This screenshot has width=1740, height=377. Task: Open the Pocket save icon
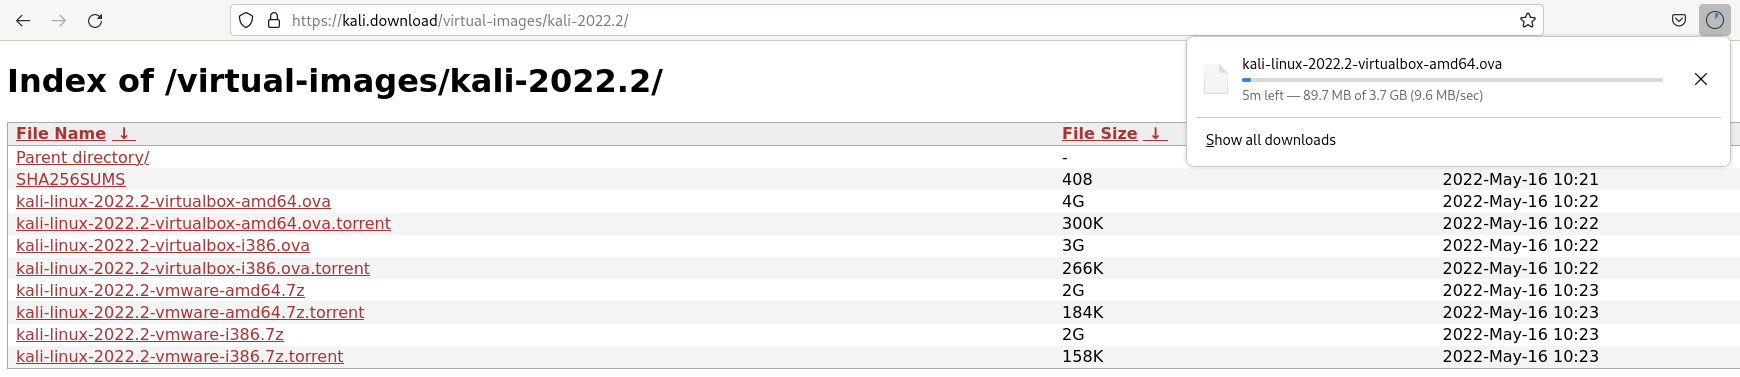coord(1679,20)
